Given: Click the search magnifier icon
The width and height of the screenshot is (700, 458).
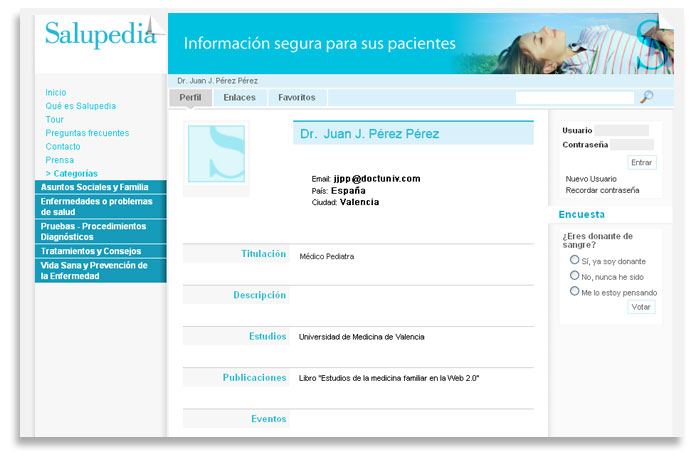Looking at the screenshot, I should coord(646,96).
